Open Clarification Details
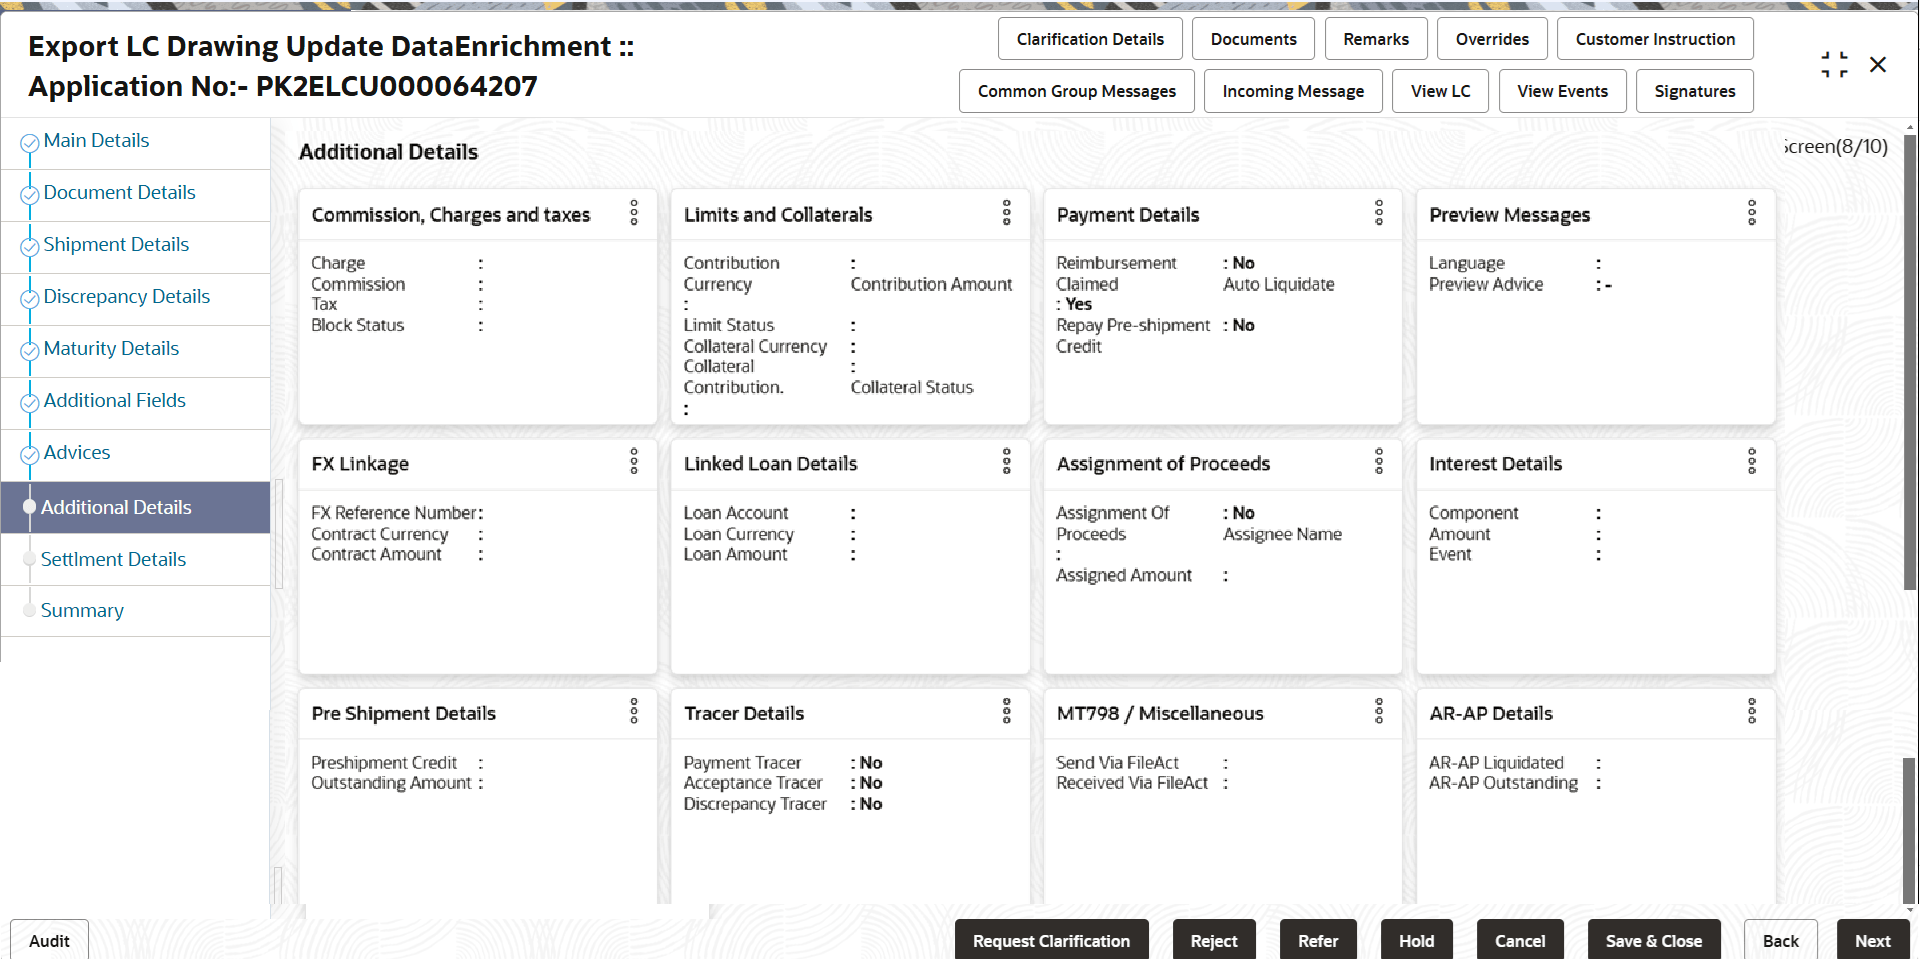The image size is (1920, 959). coord(1090,39)
